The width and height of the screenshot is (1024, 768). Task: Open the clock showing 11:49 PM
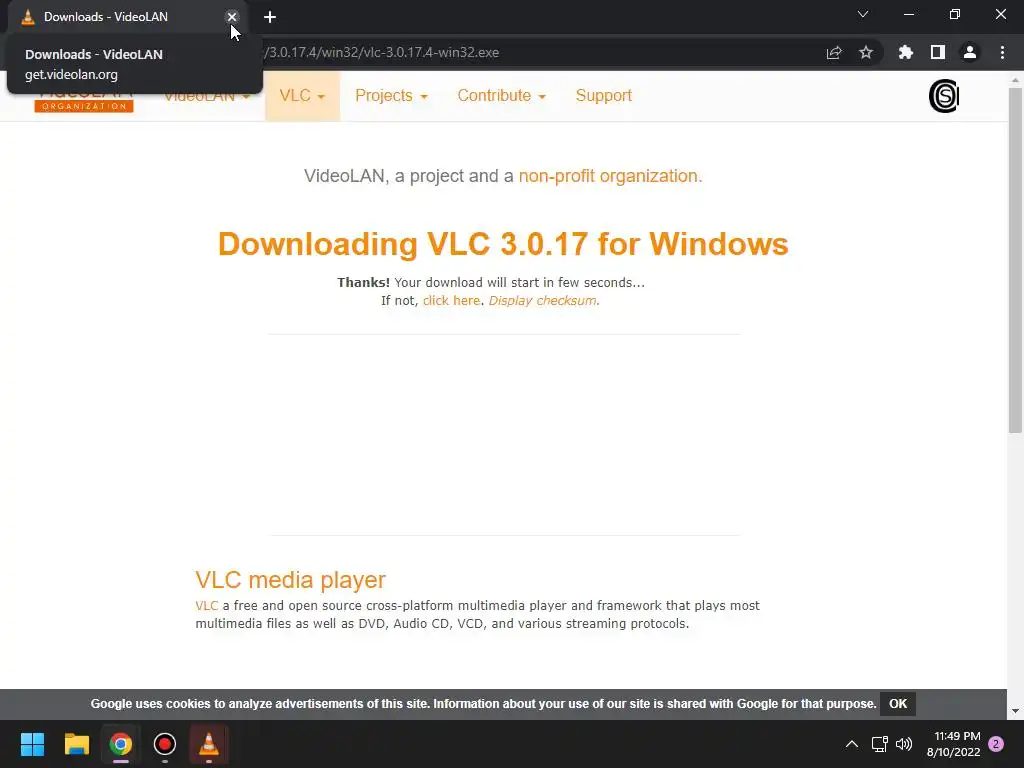click(x=953, y=744)
